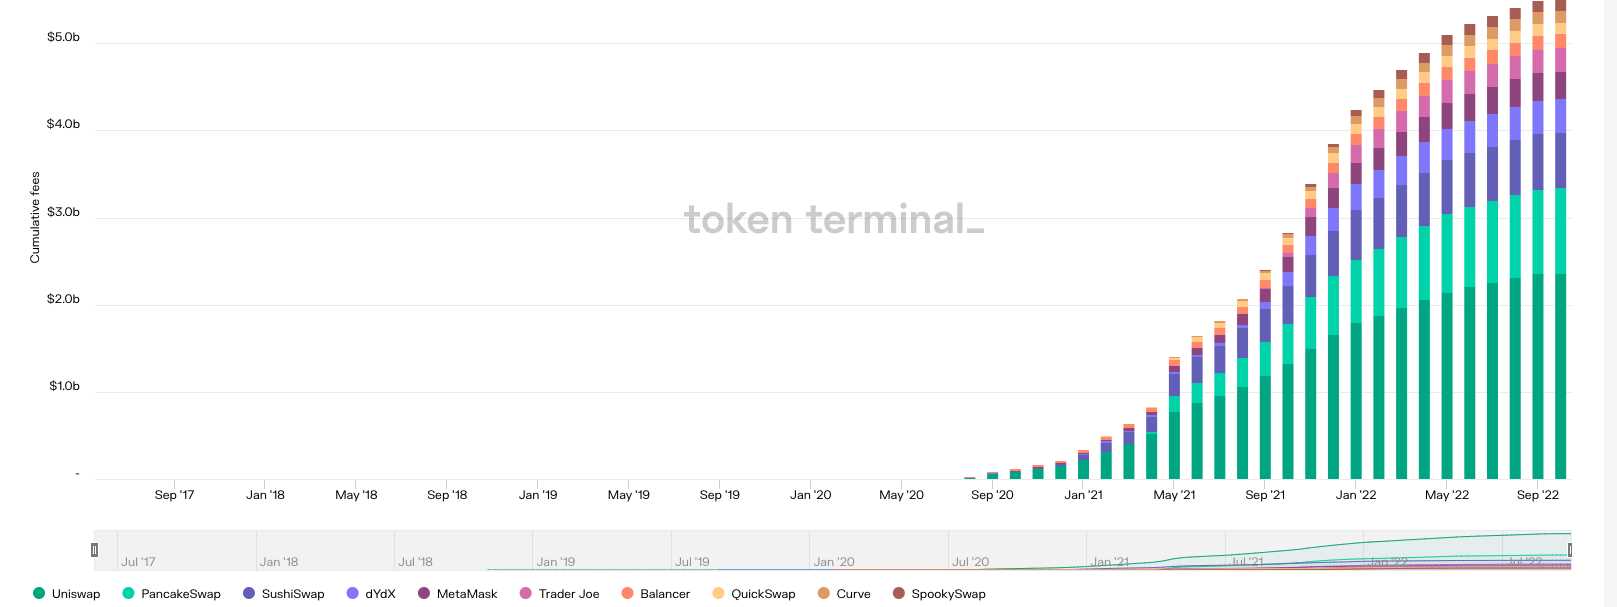Click the Balancer orange legend dot
Viewport: 1617px width, 607px height.
click(x=627, y=594)
